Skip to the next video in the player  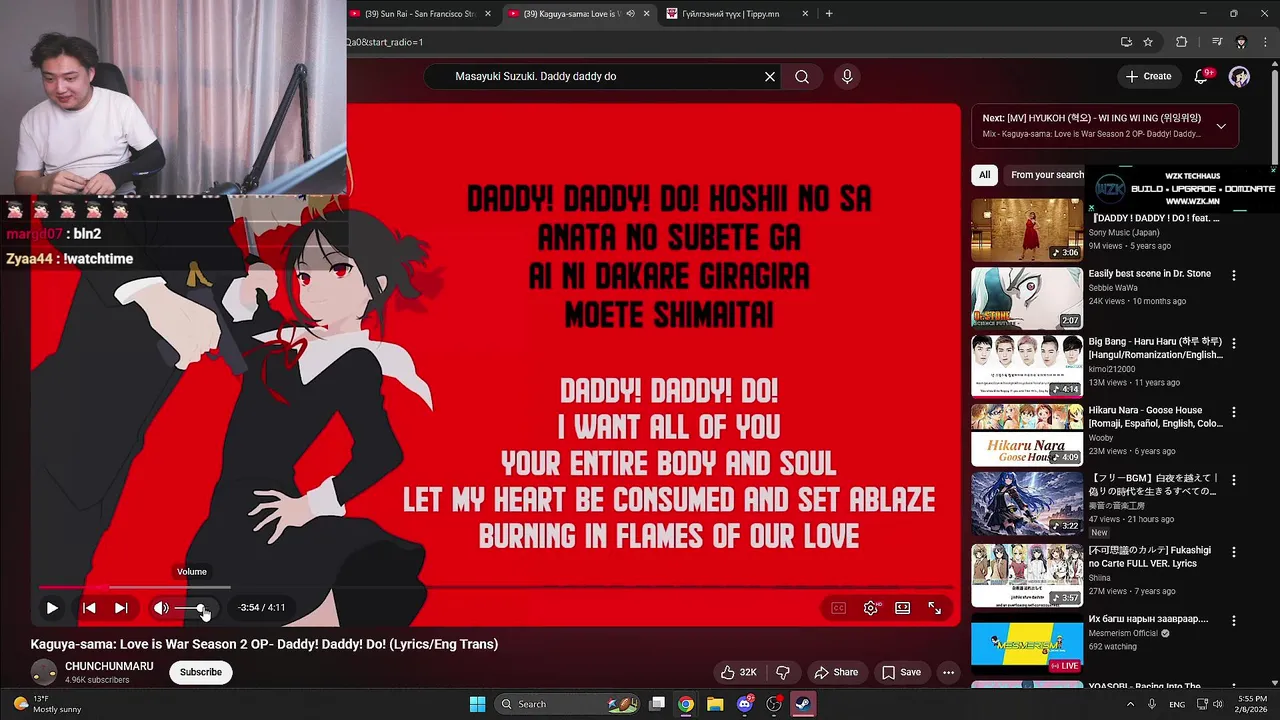pyautogui.click(x=121, y=608)
